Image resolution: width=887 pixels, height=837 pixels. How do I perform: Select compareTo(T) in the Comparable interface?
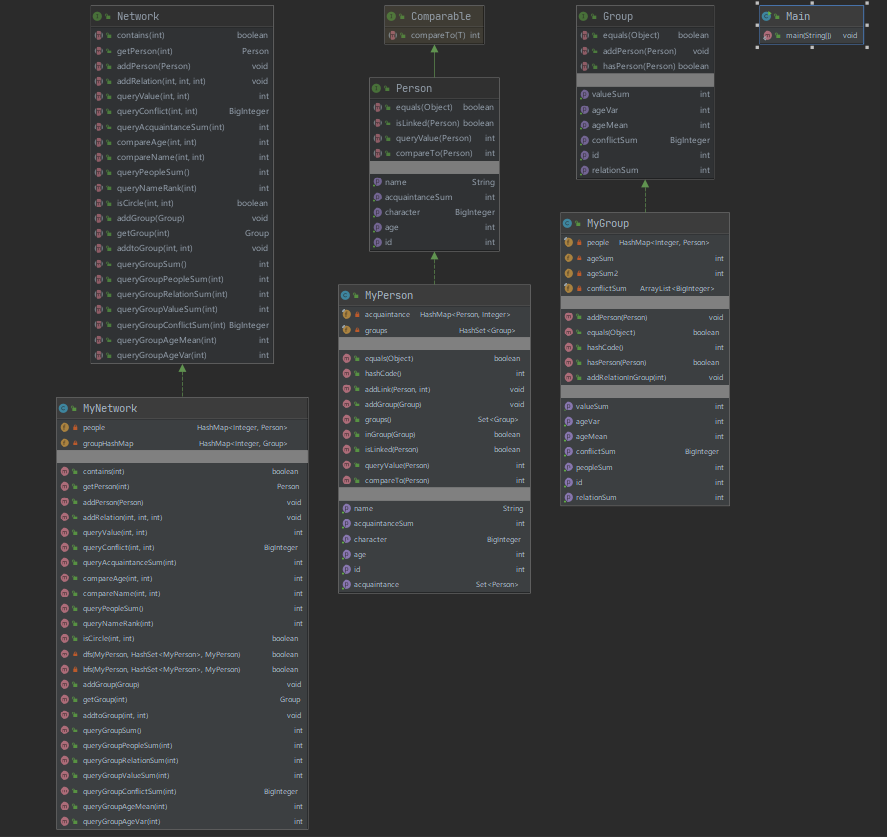[433, 35]
